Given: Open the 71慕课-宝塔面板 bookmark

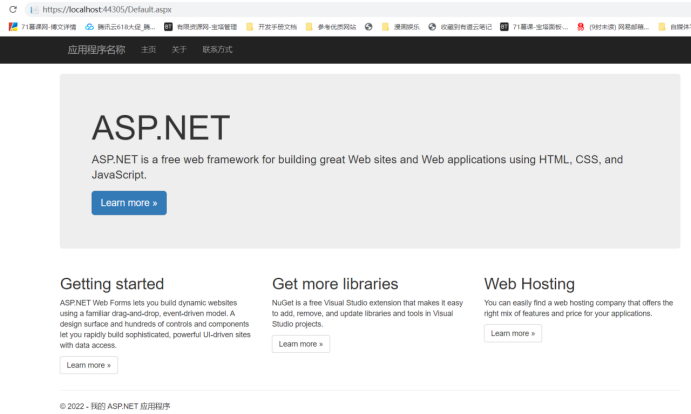Looking at the screenshot, I should [x=534, y=27].
